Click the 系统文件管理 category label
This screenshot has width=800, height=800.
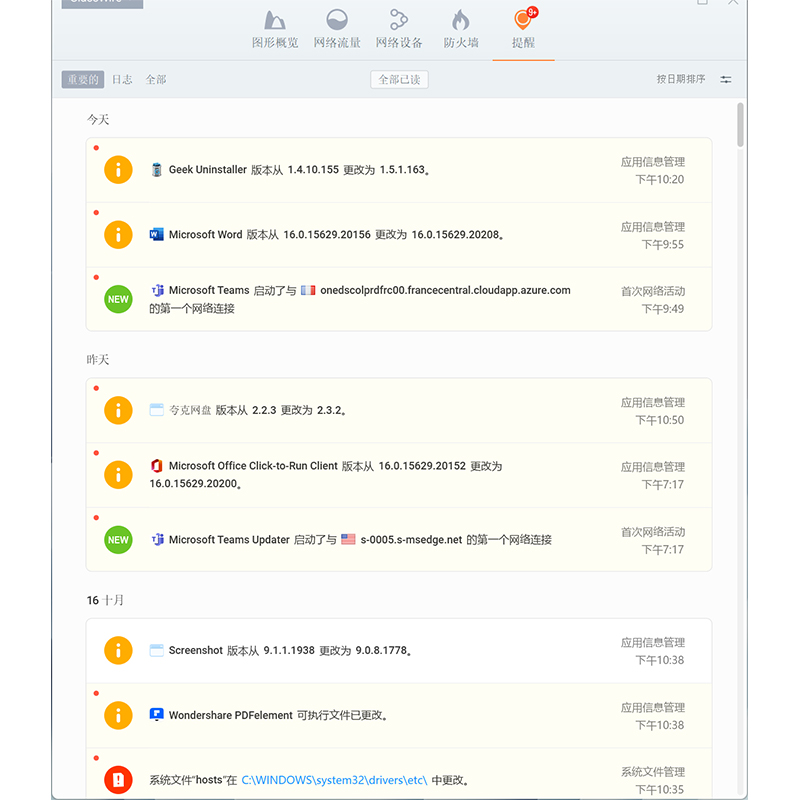tap(653, 772)
